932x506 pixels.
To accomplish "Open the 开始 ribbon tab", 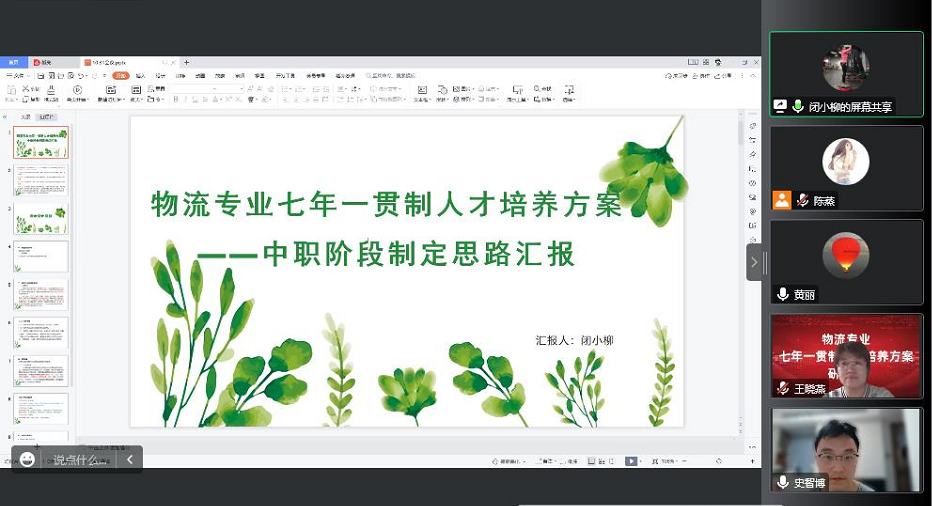I will click(120, 75).
